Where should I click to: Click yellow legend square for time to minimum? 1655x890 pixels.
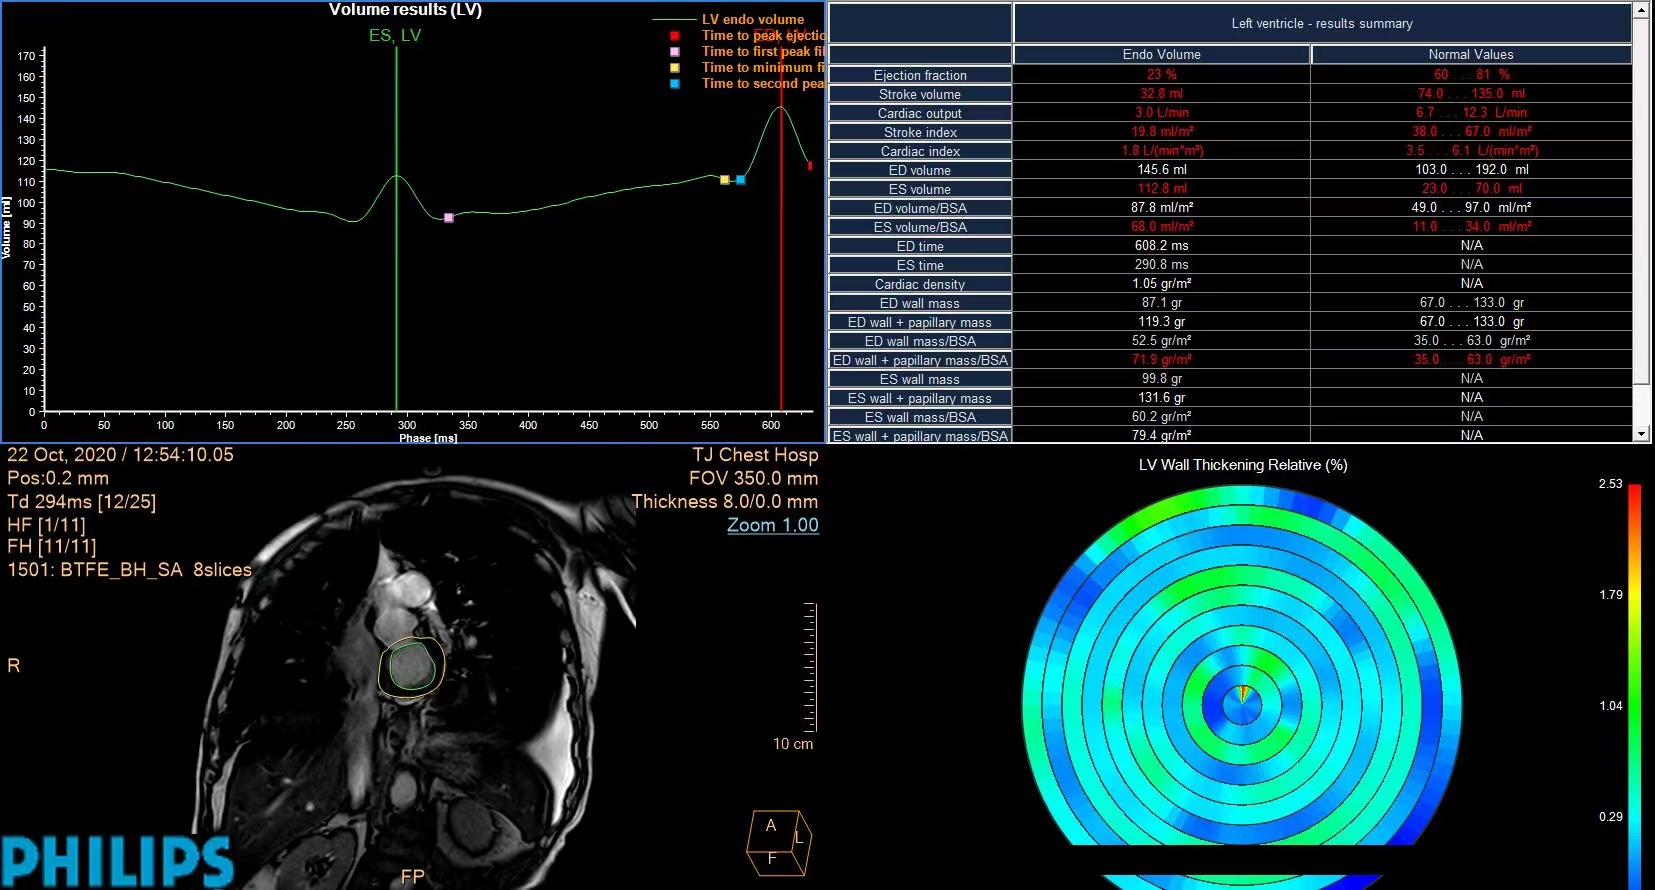(675, 68)
